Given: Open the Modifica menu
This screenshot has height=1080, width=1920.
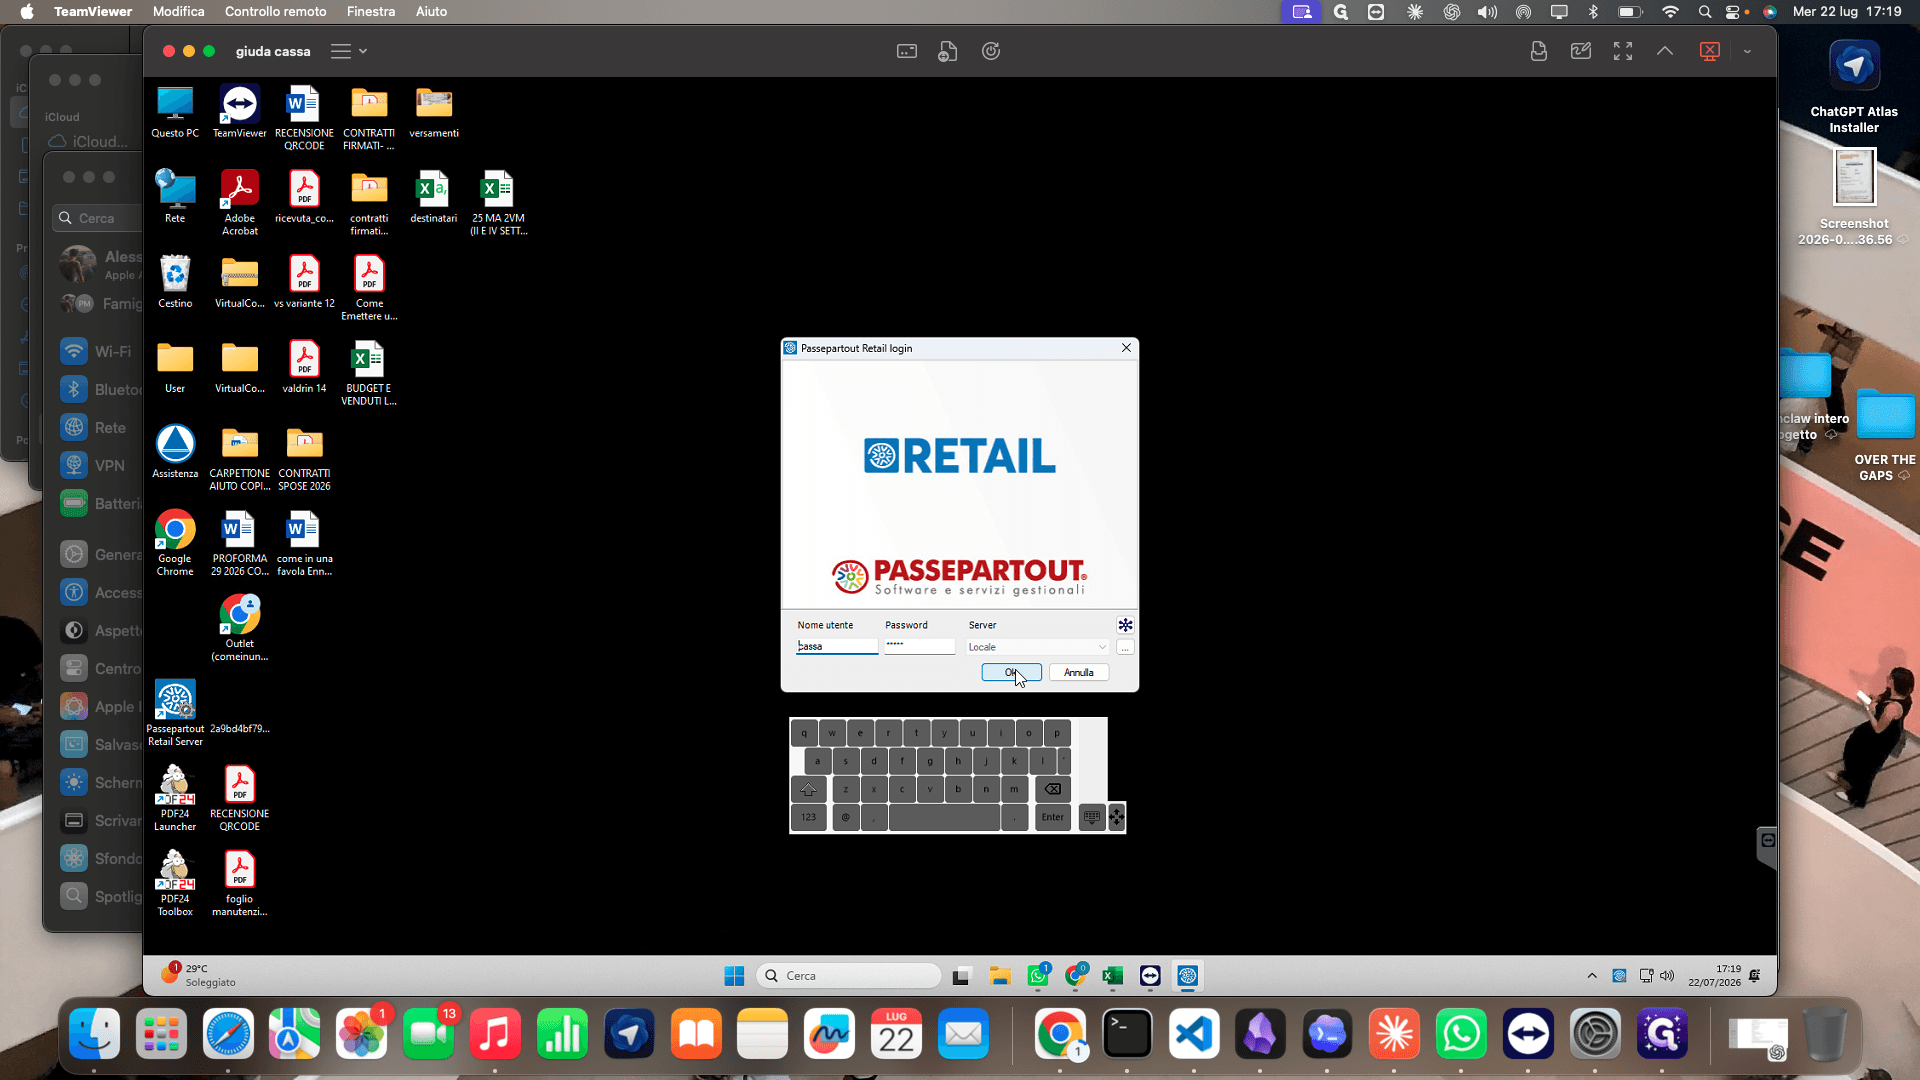Looking at the screenshot, I should pyautogui.click(x=179, y=11).
